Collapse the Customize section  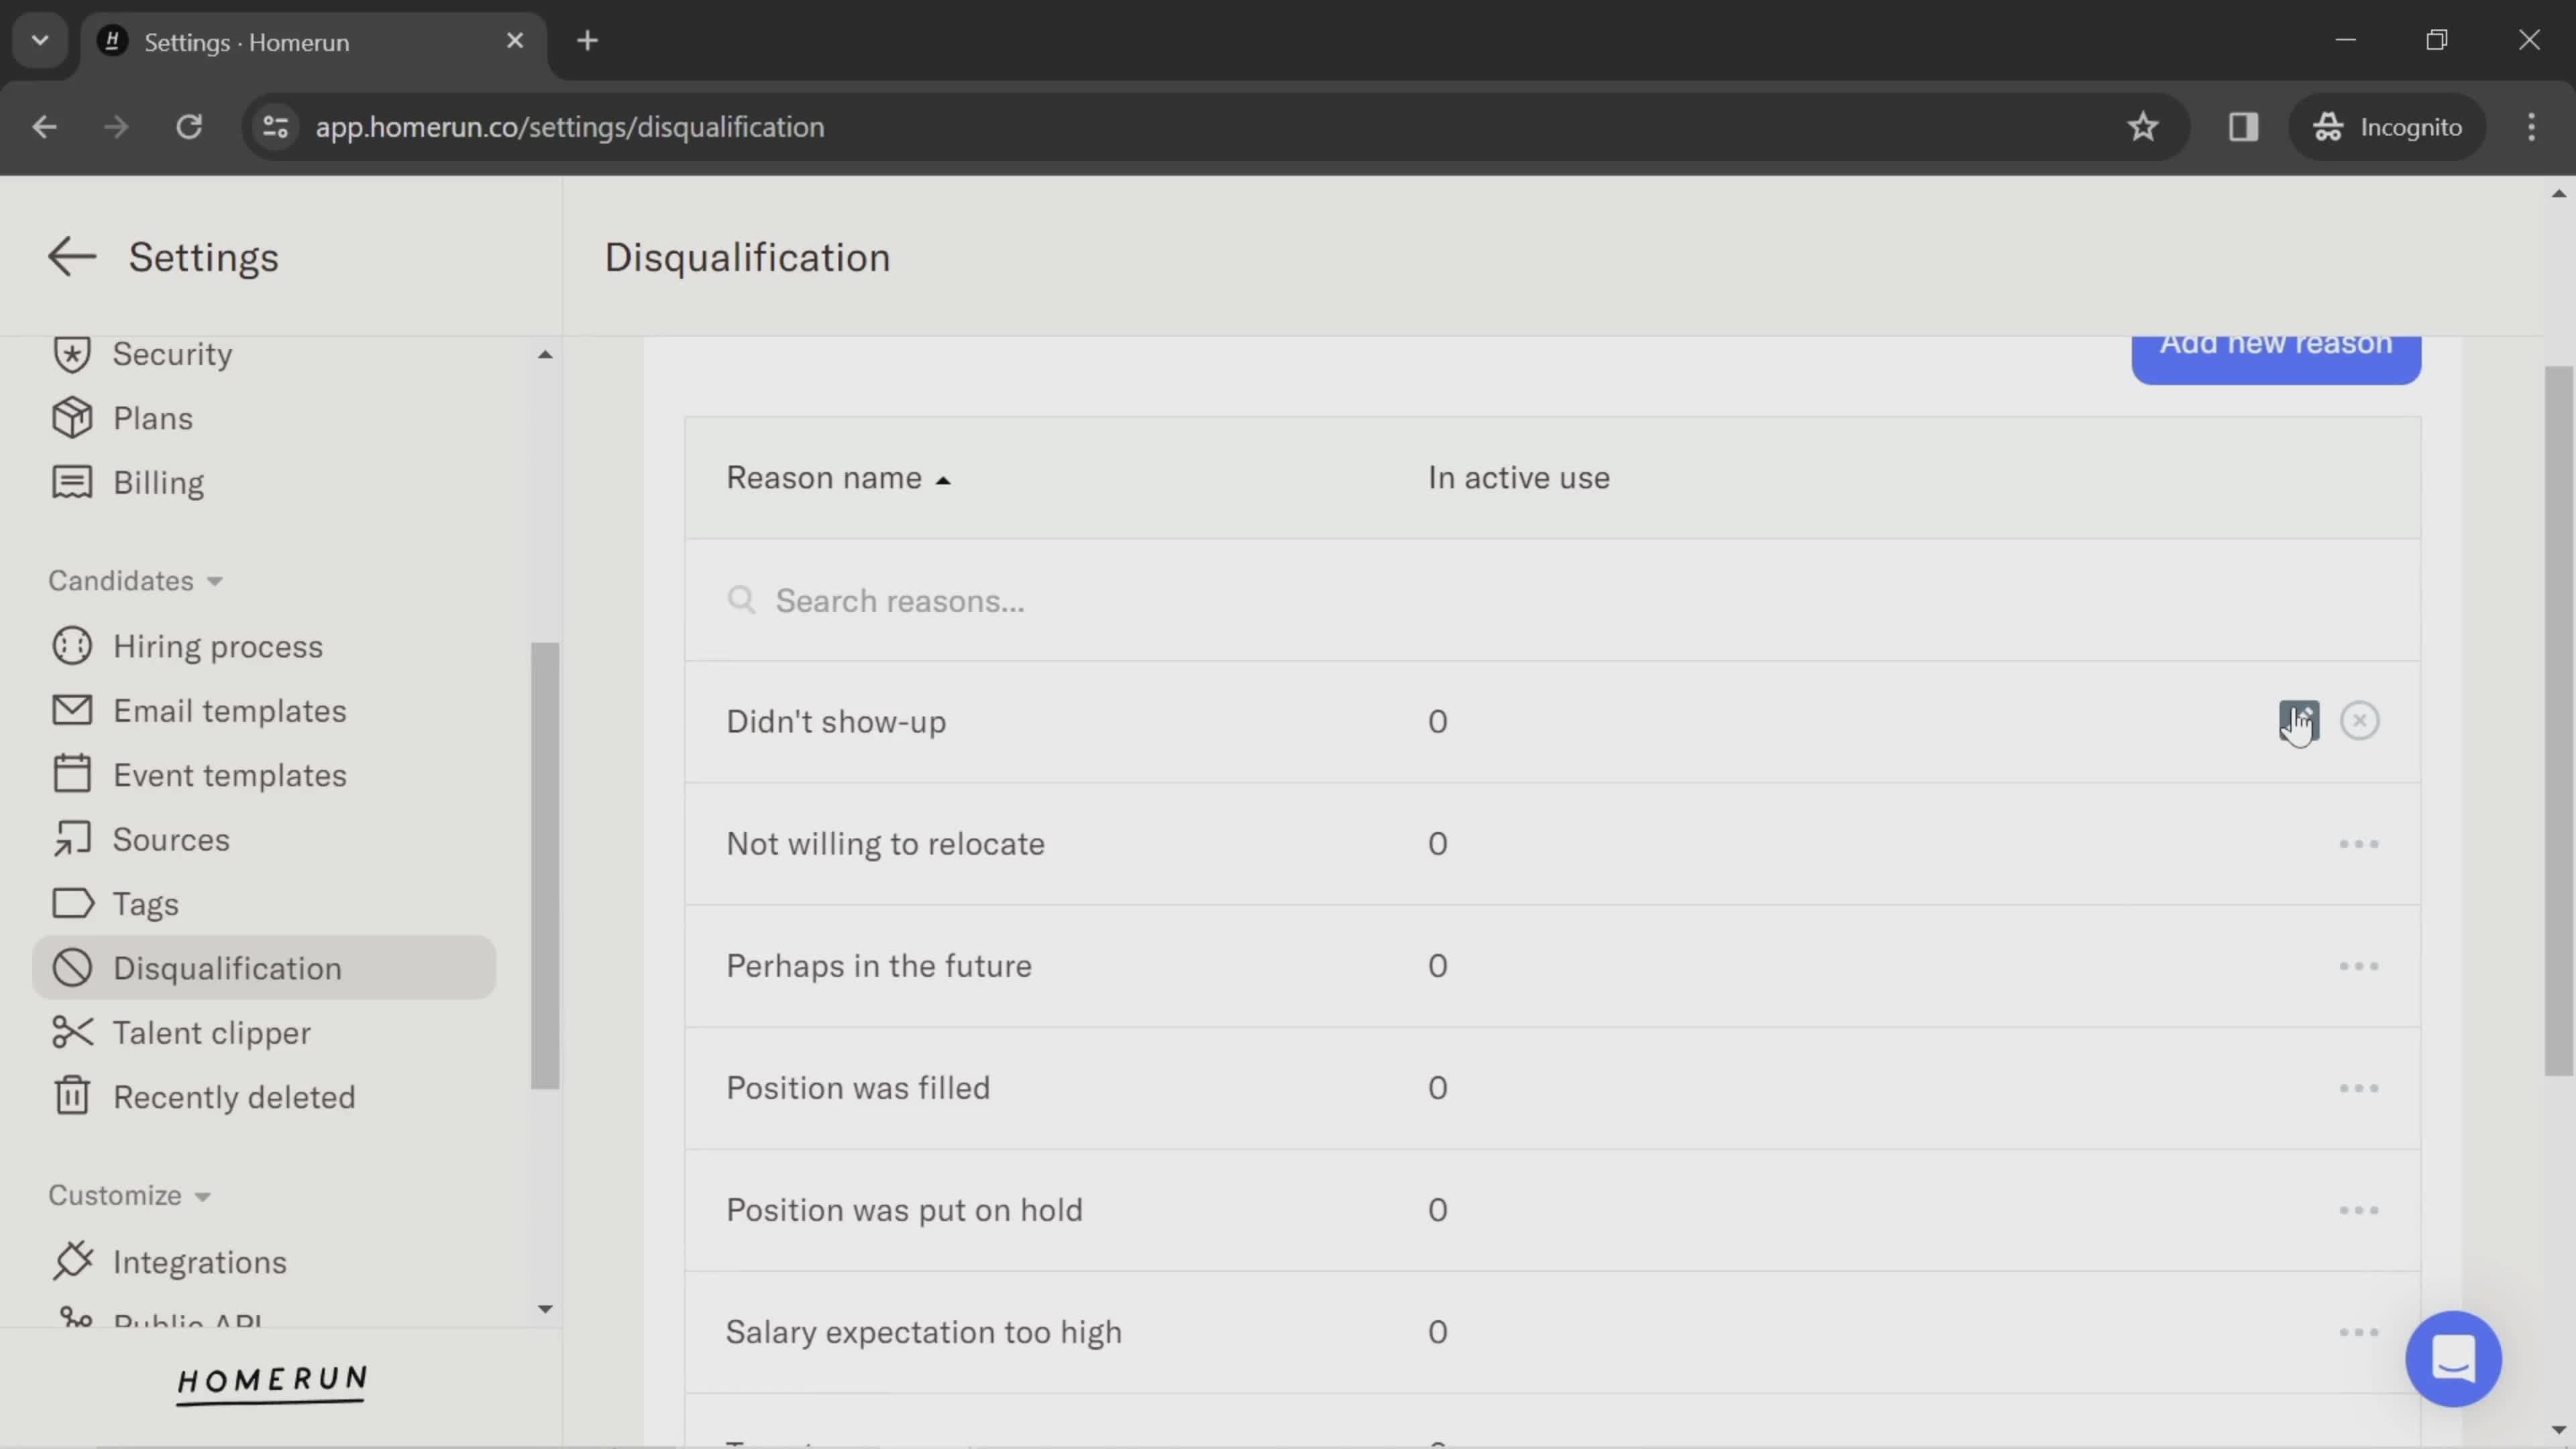(x=129, y=1195)
